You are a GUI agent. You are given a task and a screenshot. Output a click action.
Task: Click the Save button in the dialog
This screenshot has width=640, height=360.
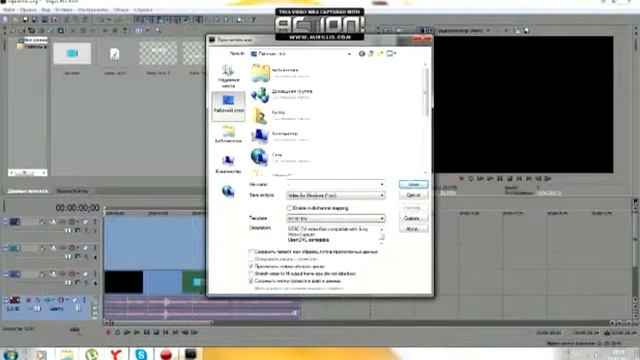coord(413,184)
